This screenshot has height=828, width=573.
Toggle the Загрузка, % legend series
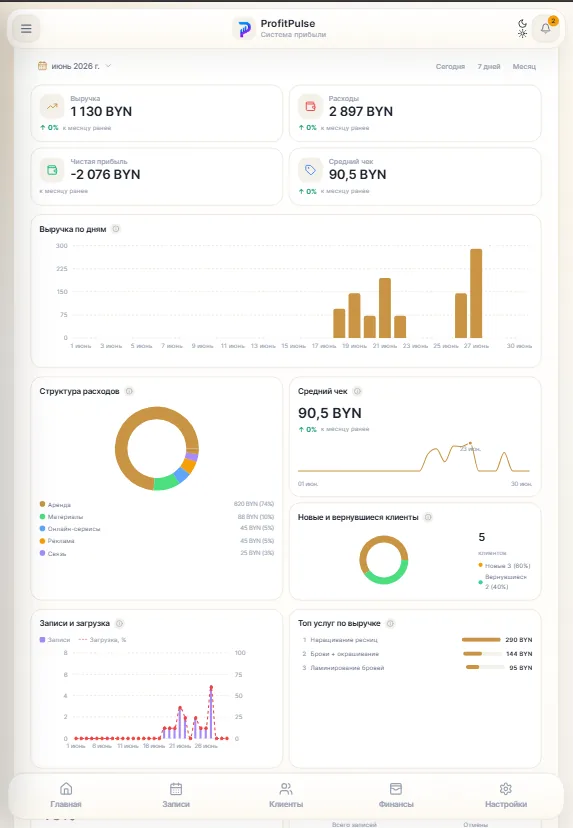coord(102,640)
